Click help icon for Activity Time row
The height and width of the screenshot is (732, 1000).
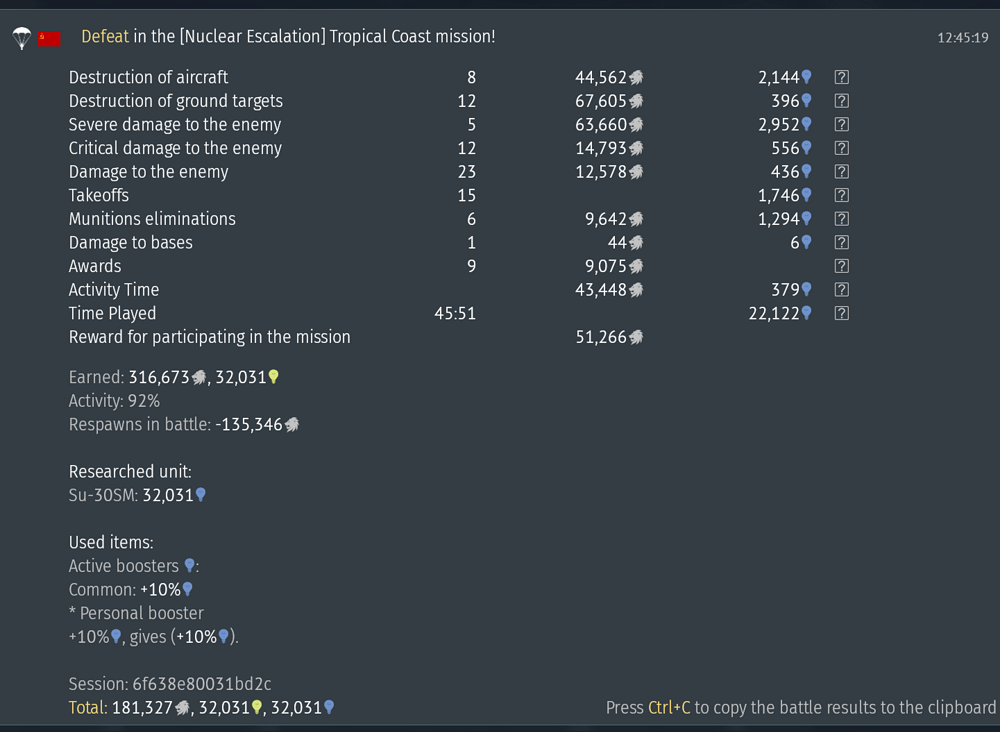[x=841, y=289]
